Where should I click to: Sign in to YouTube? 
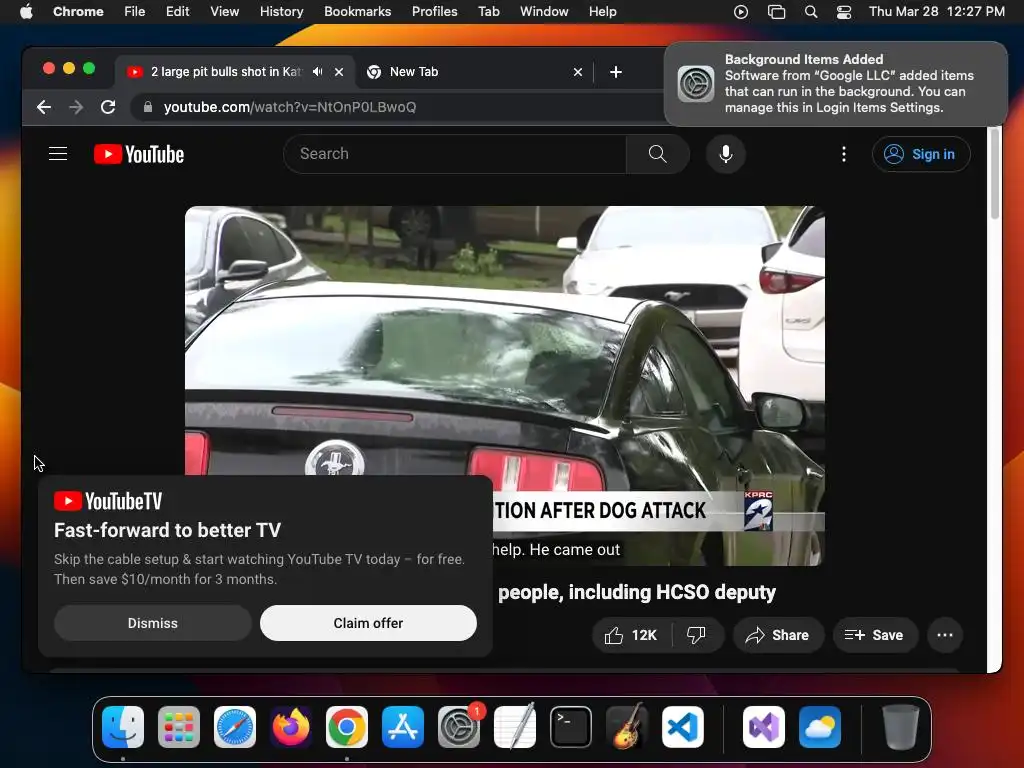pos(920,154)
